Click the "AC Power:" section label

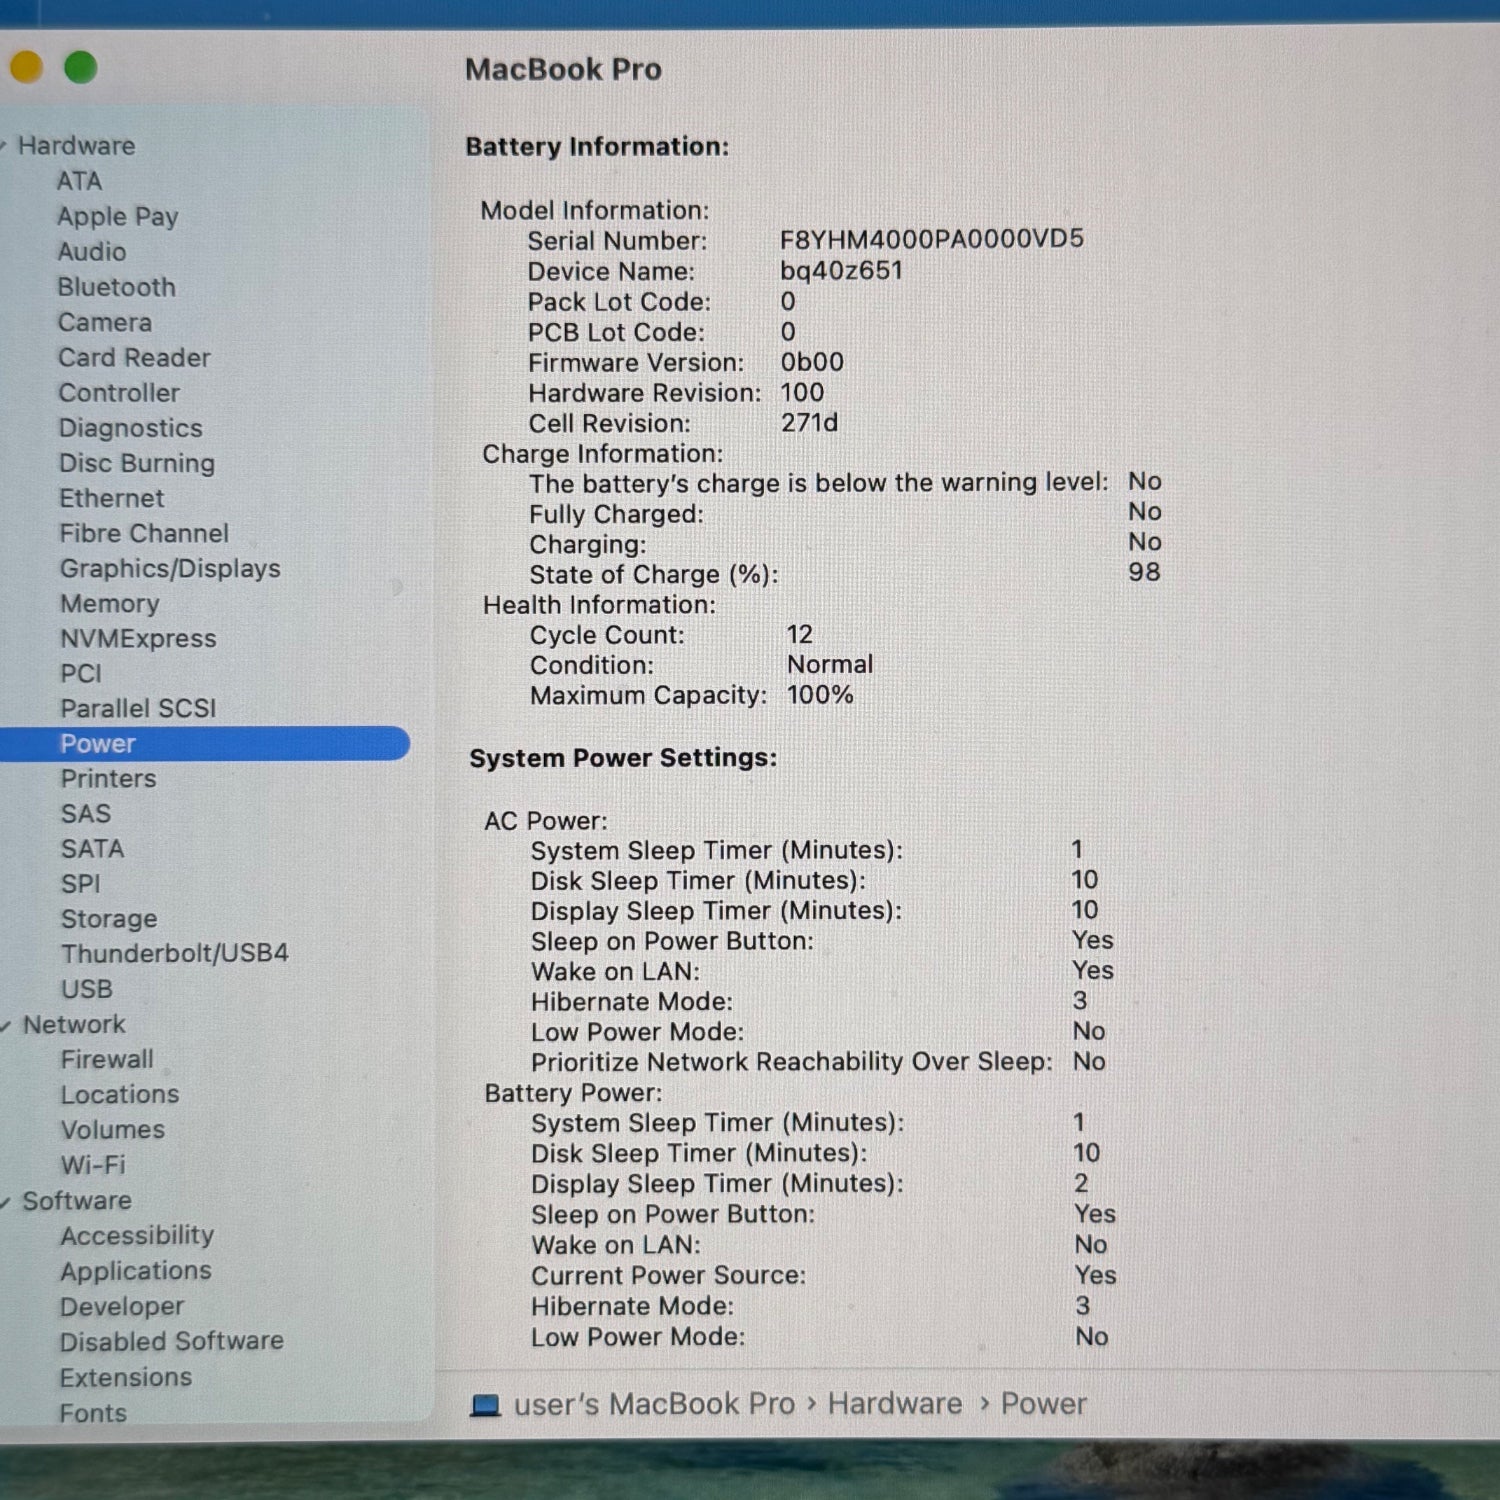click(x=546, y=821)
